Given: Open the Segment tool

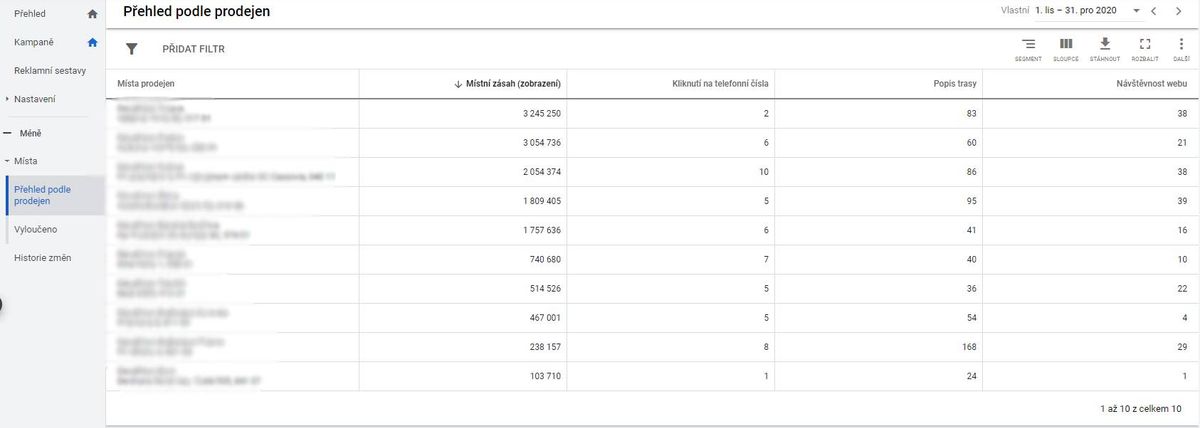Looking at the screenshot, I should pyautogui.click(x=1028, y=49).
